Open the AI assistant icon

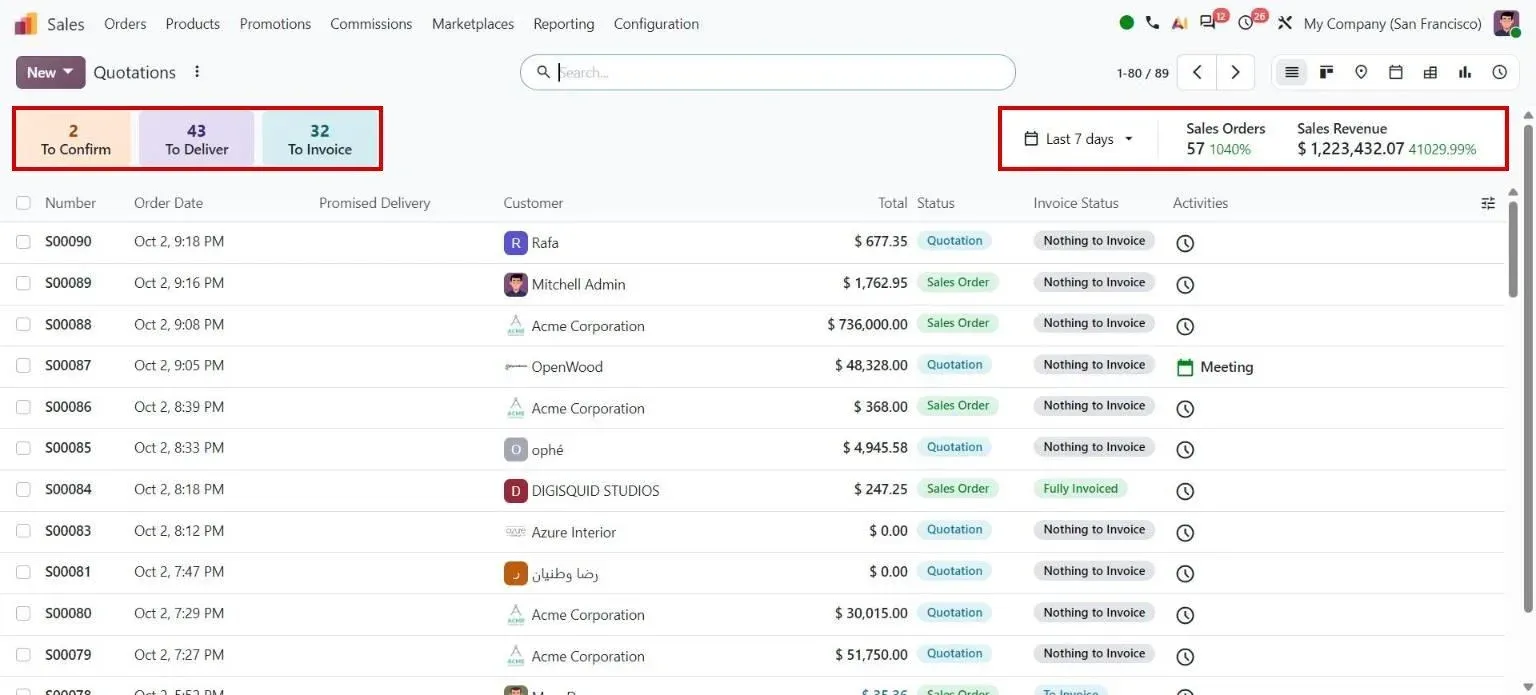[x=1180, y=23]
